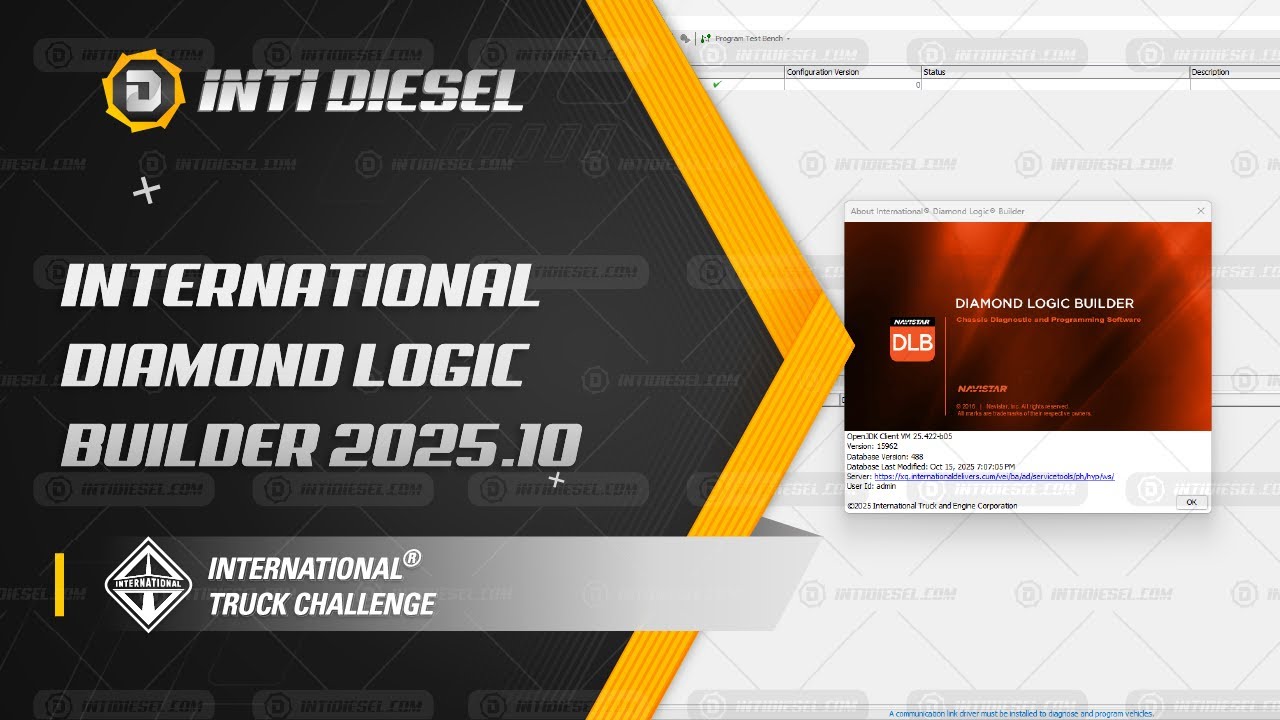Click the green checkmark in the table row
1280x720 pixels.
716,85
